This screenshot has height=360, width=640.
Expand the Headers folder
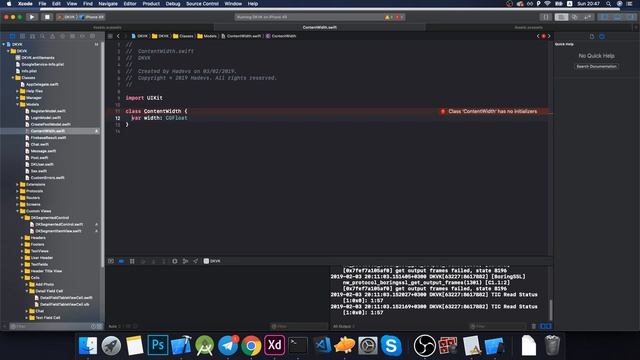click(22, 238)
